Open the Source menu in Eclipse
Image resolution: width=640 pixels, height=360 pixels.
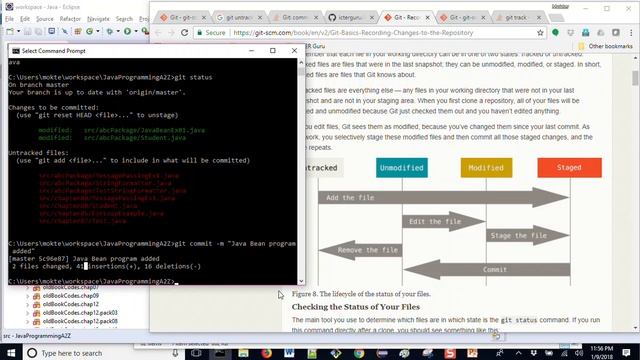click(44, 19)
